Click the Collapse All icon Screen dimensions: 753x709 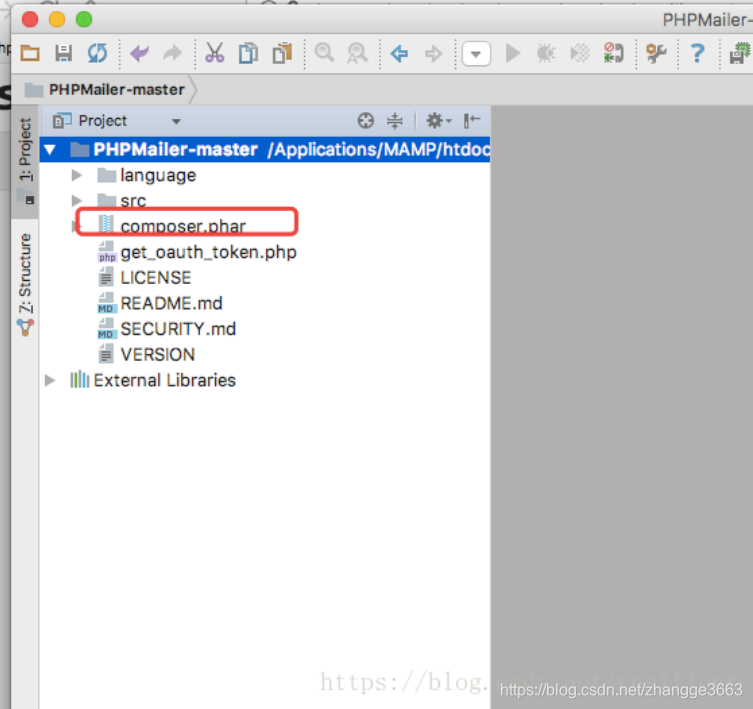click(395, 121)
